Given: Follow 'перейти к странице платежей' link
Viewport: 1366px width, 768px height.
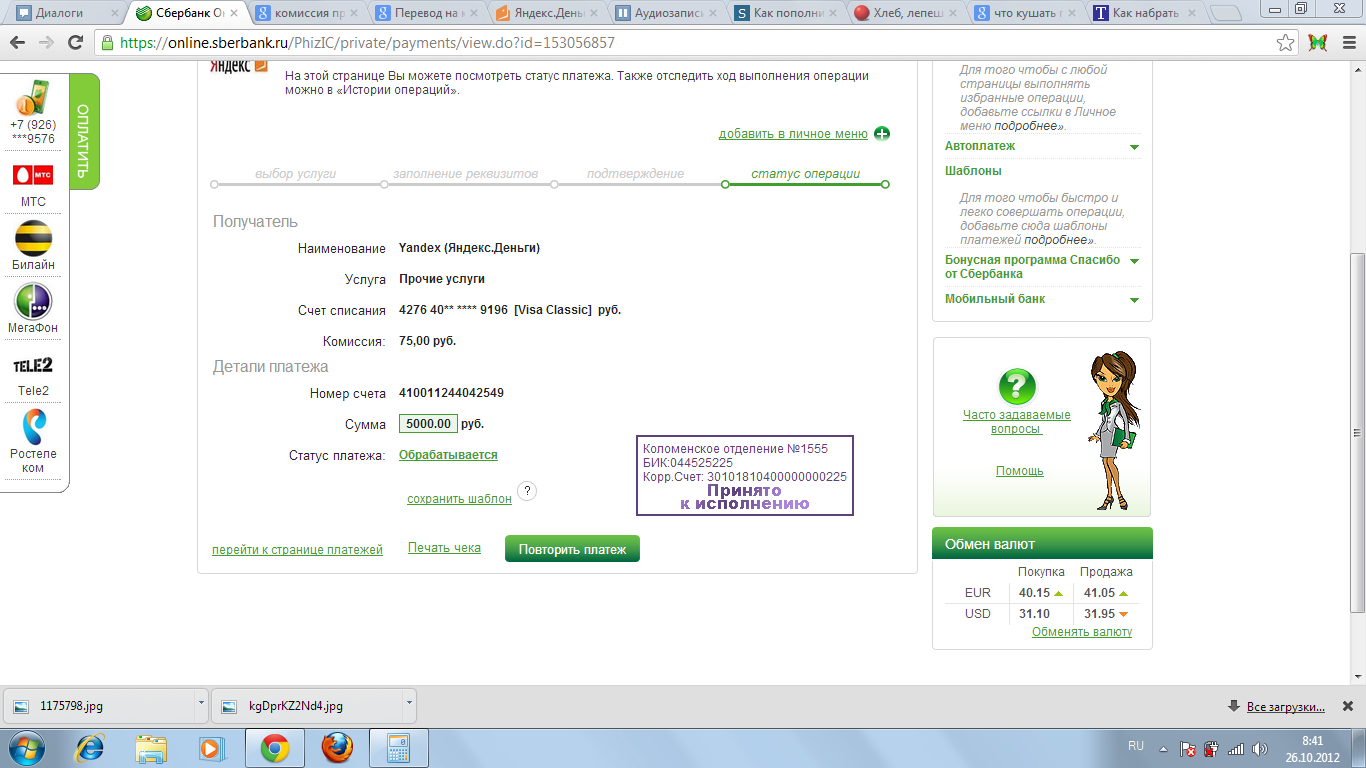Looking at the screenshot, I should coord(297,550).
